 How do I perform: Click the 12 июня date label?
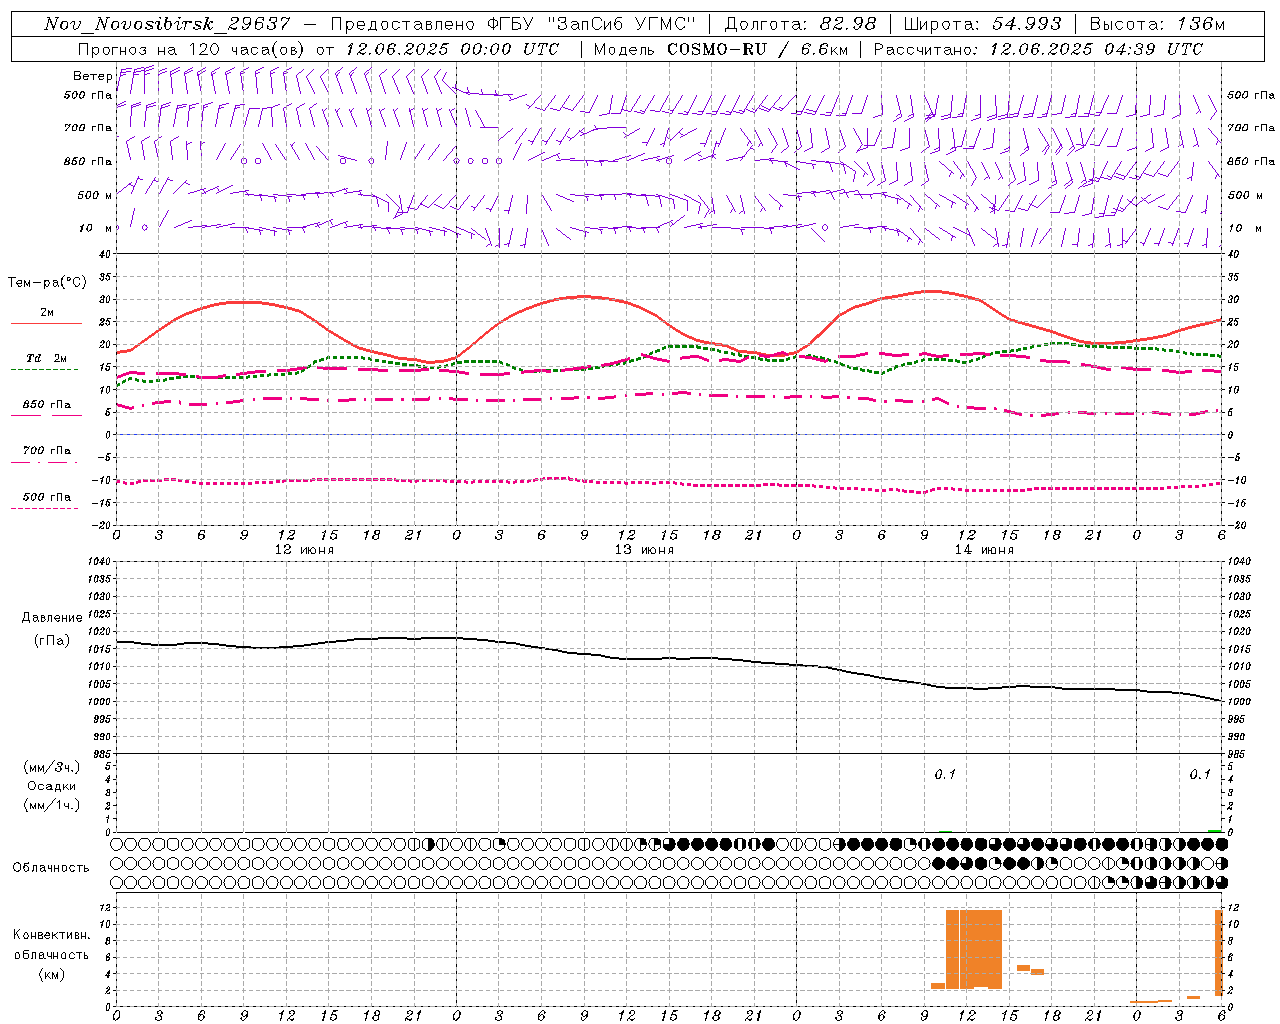[x=304, y=550]
